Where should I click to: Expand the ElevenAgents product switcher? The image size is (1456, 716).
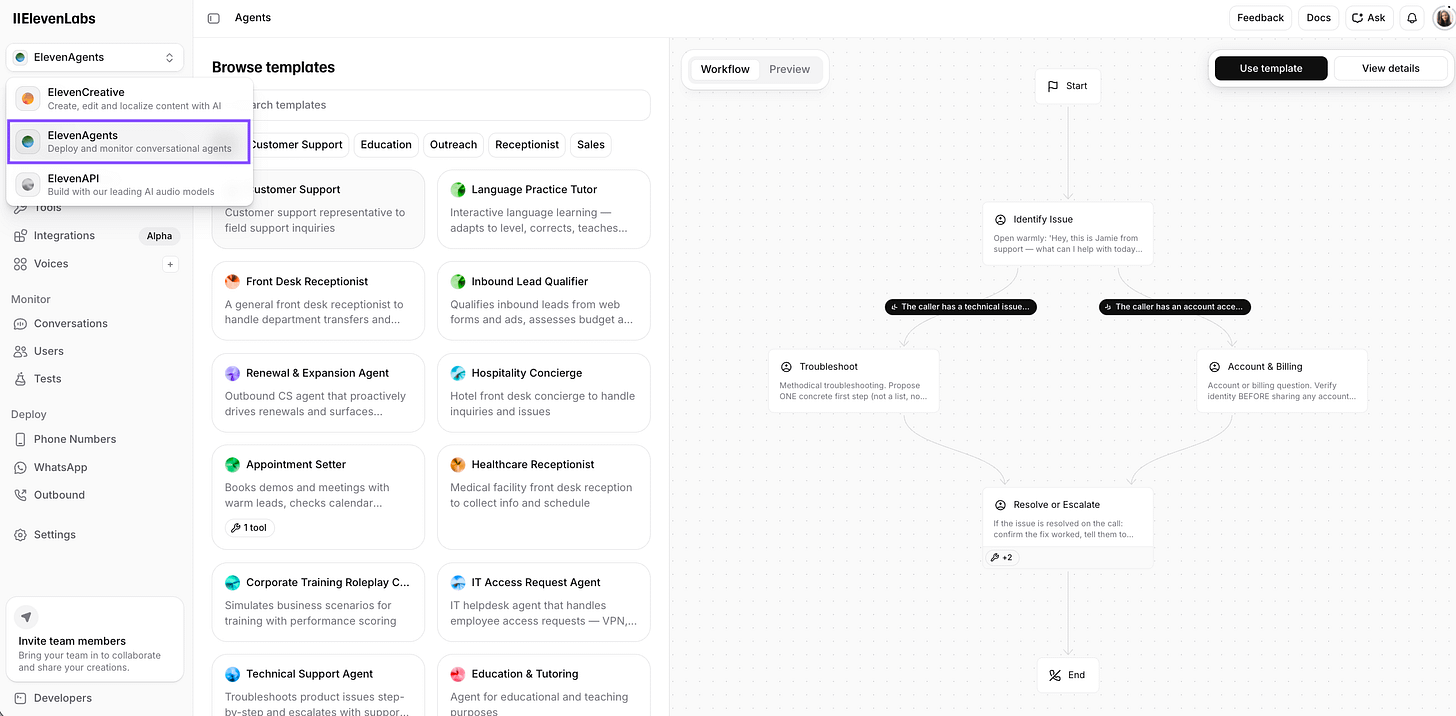(x=95, y=58)
